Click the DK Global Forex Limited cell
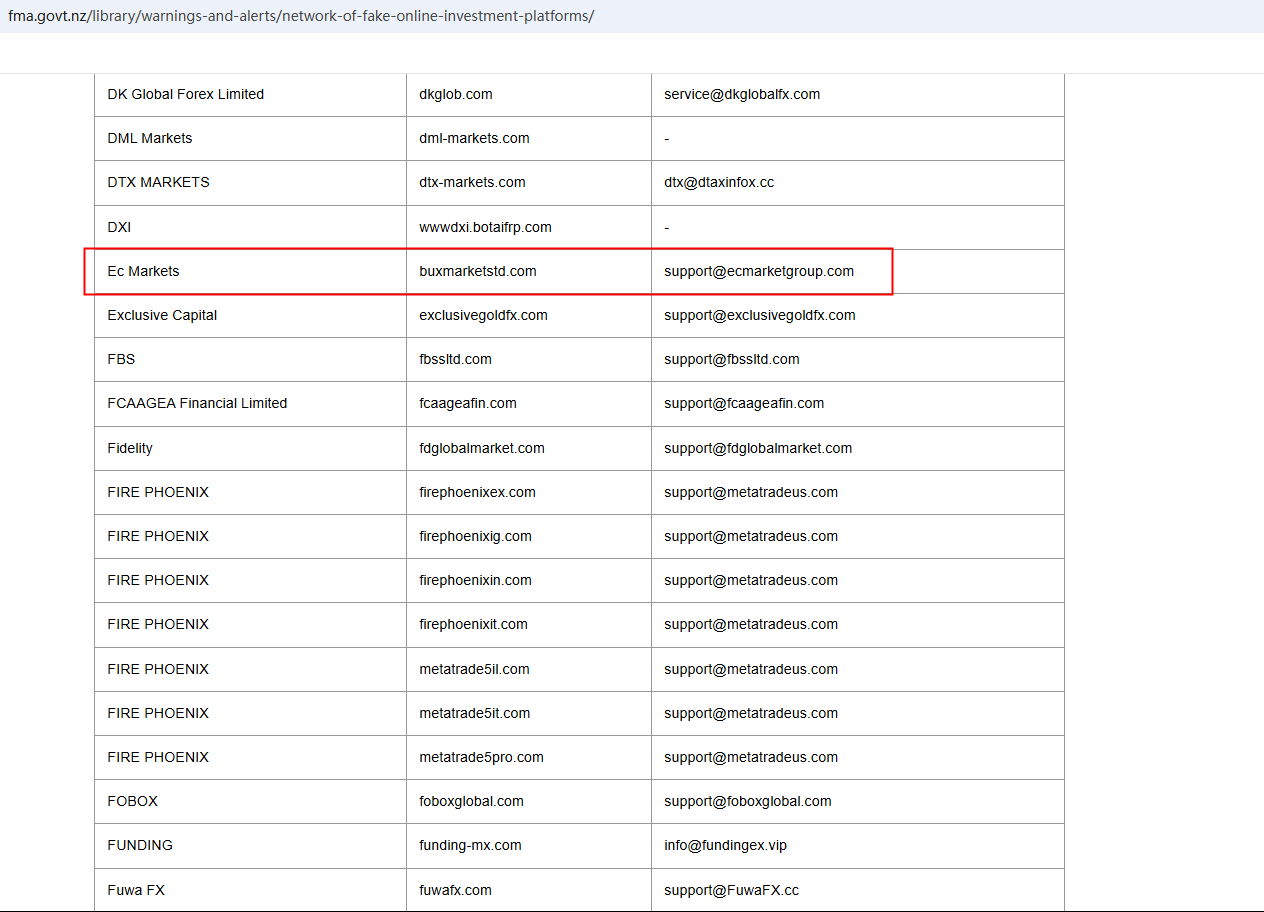1264x912 pixels. pyautogui.click(x=186, y=94)
